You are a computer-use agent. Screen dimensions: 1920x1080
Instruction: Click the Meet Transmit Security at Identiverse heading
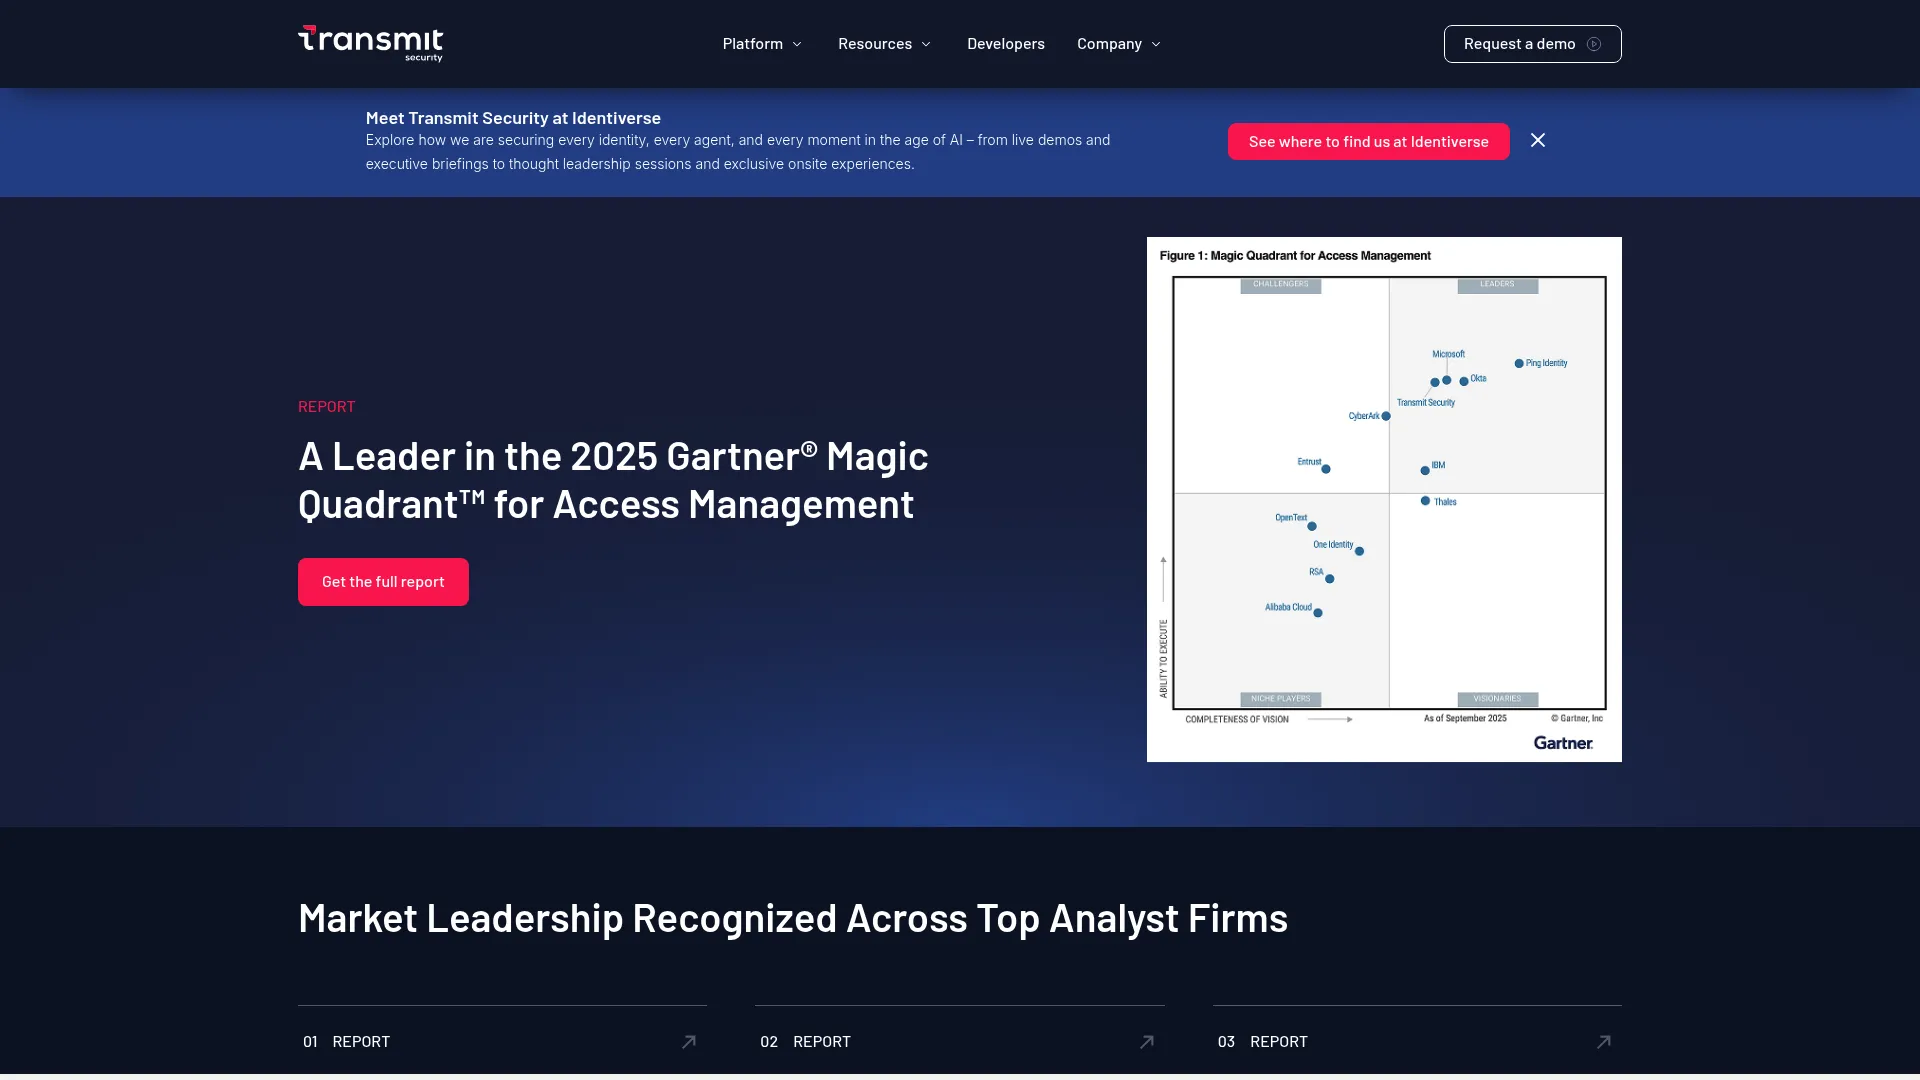pos(513,118)
